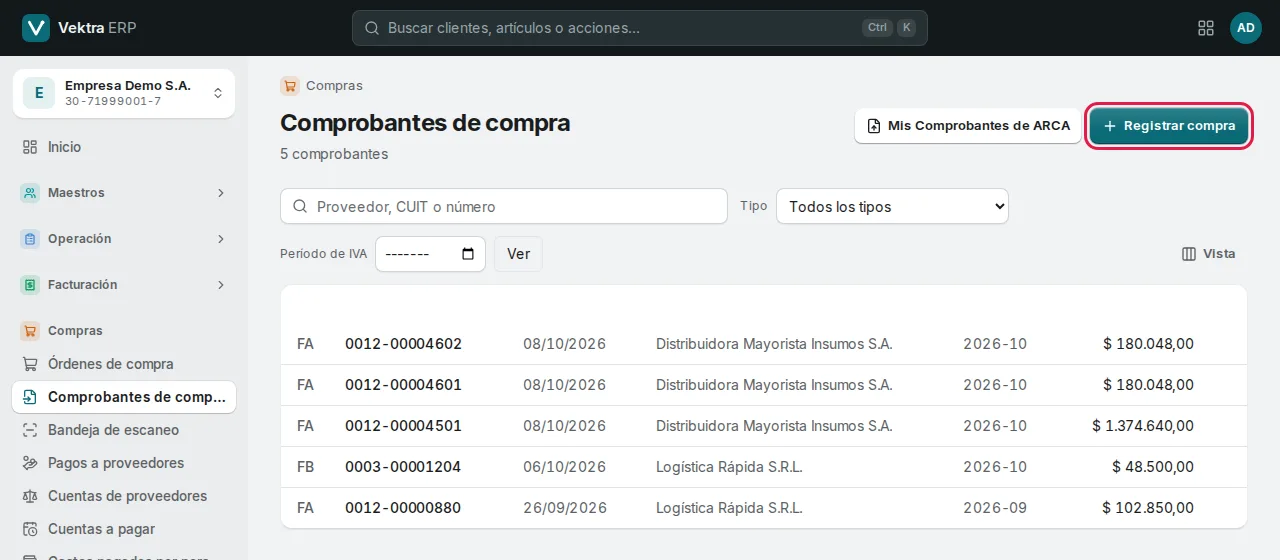Open Pagos a proveedores menu item

pos(124,463)
